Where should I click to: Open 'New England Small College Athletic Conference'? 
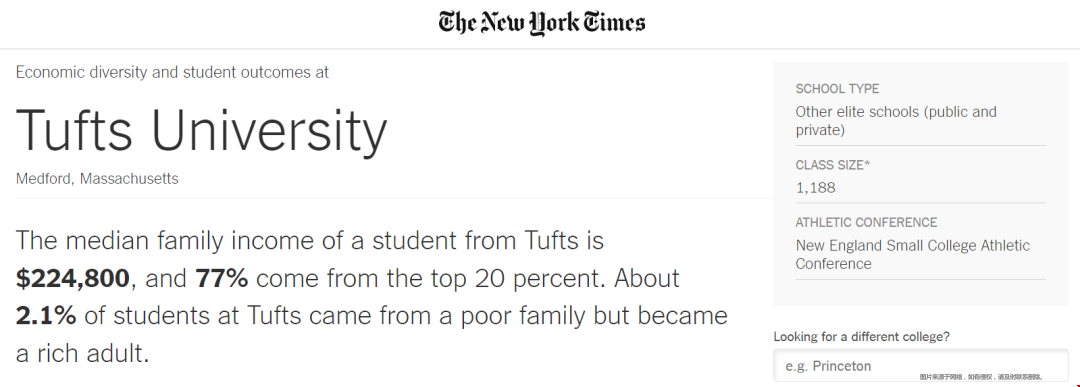tap(913, 254)
